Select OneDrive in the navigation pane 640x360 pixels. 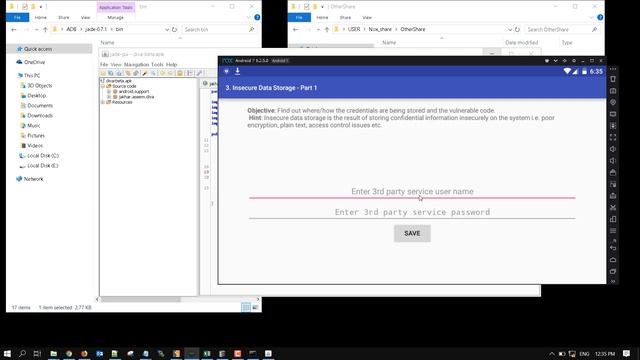click(x=34, y=62)
